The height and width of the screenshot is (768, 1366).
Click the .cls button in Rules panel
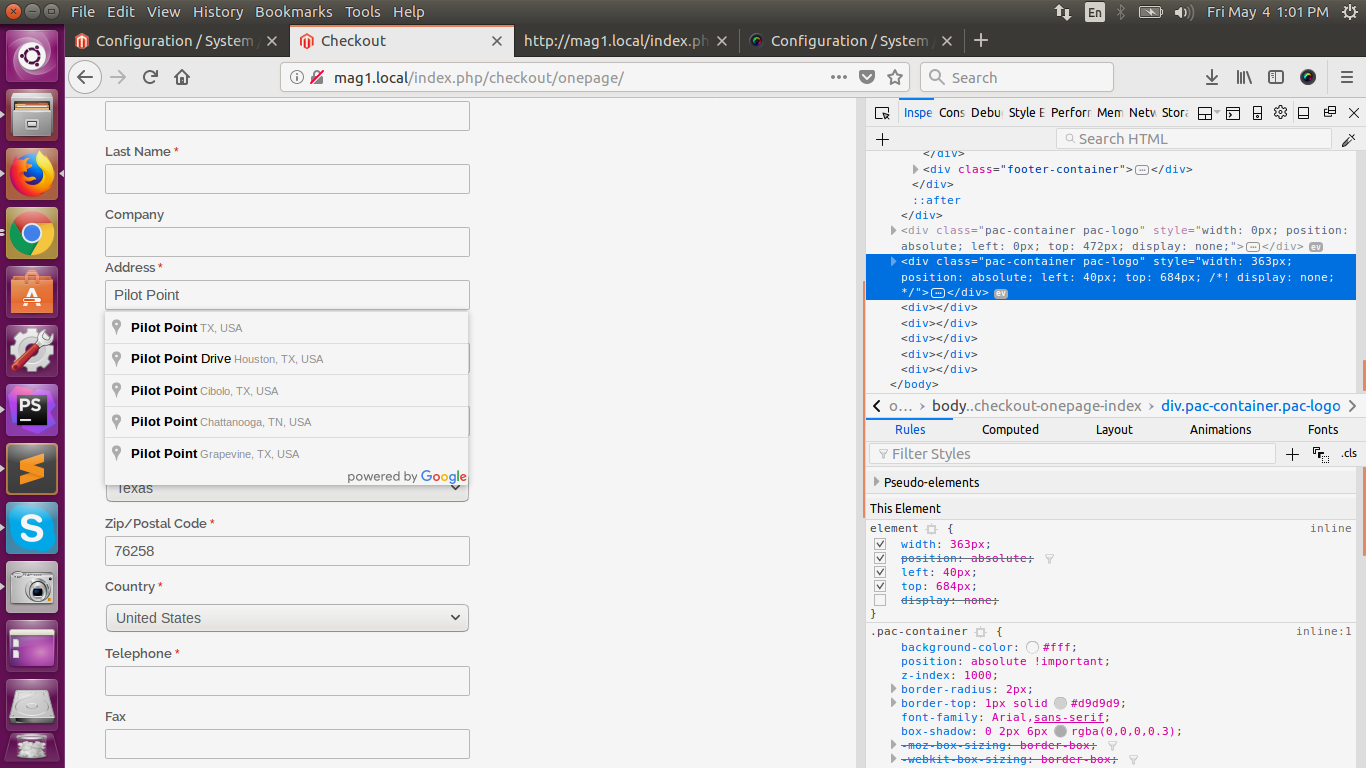1349,454
